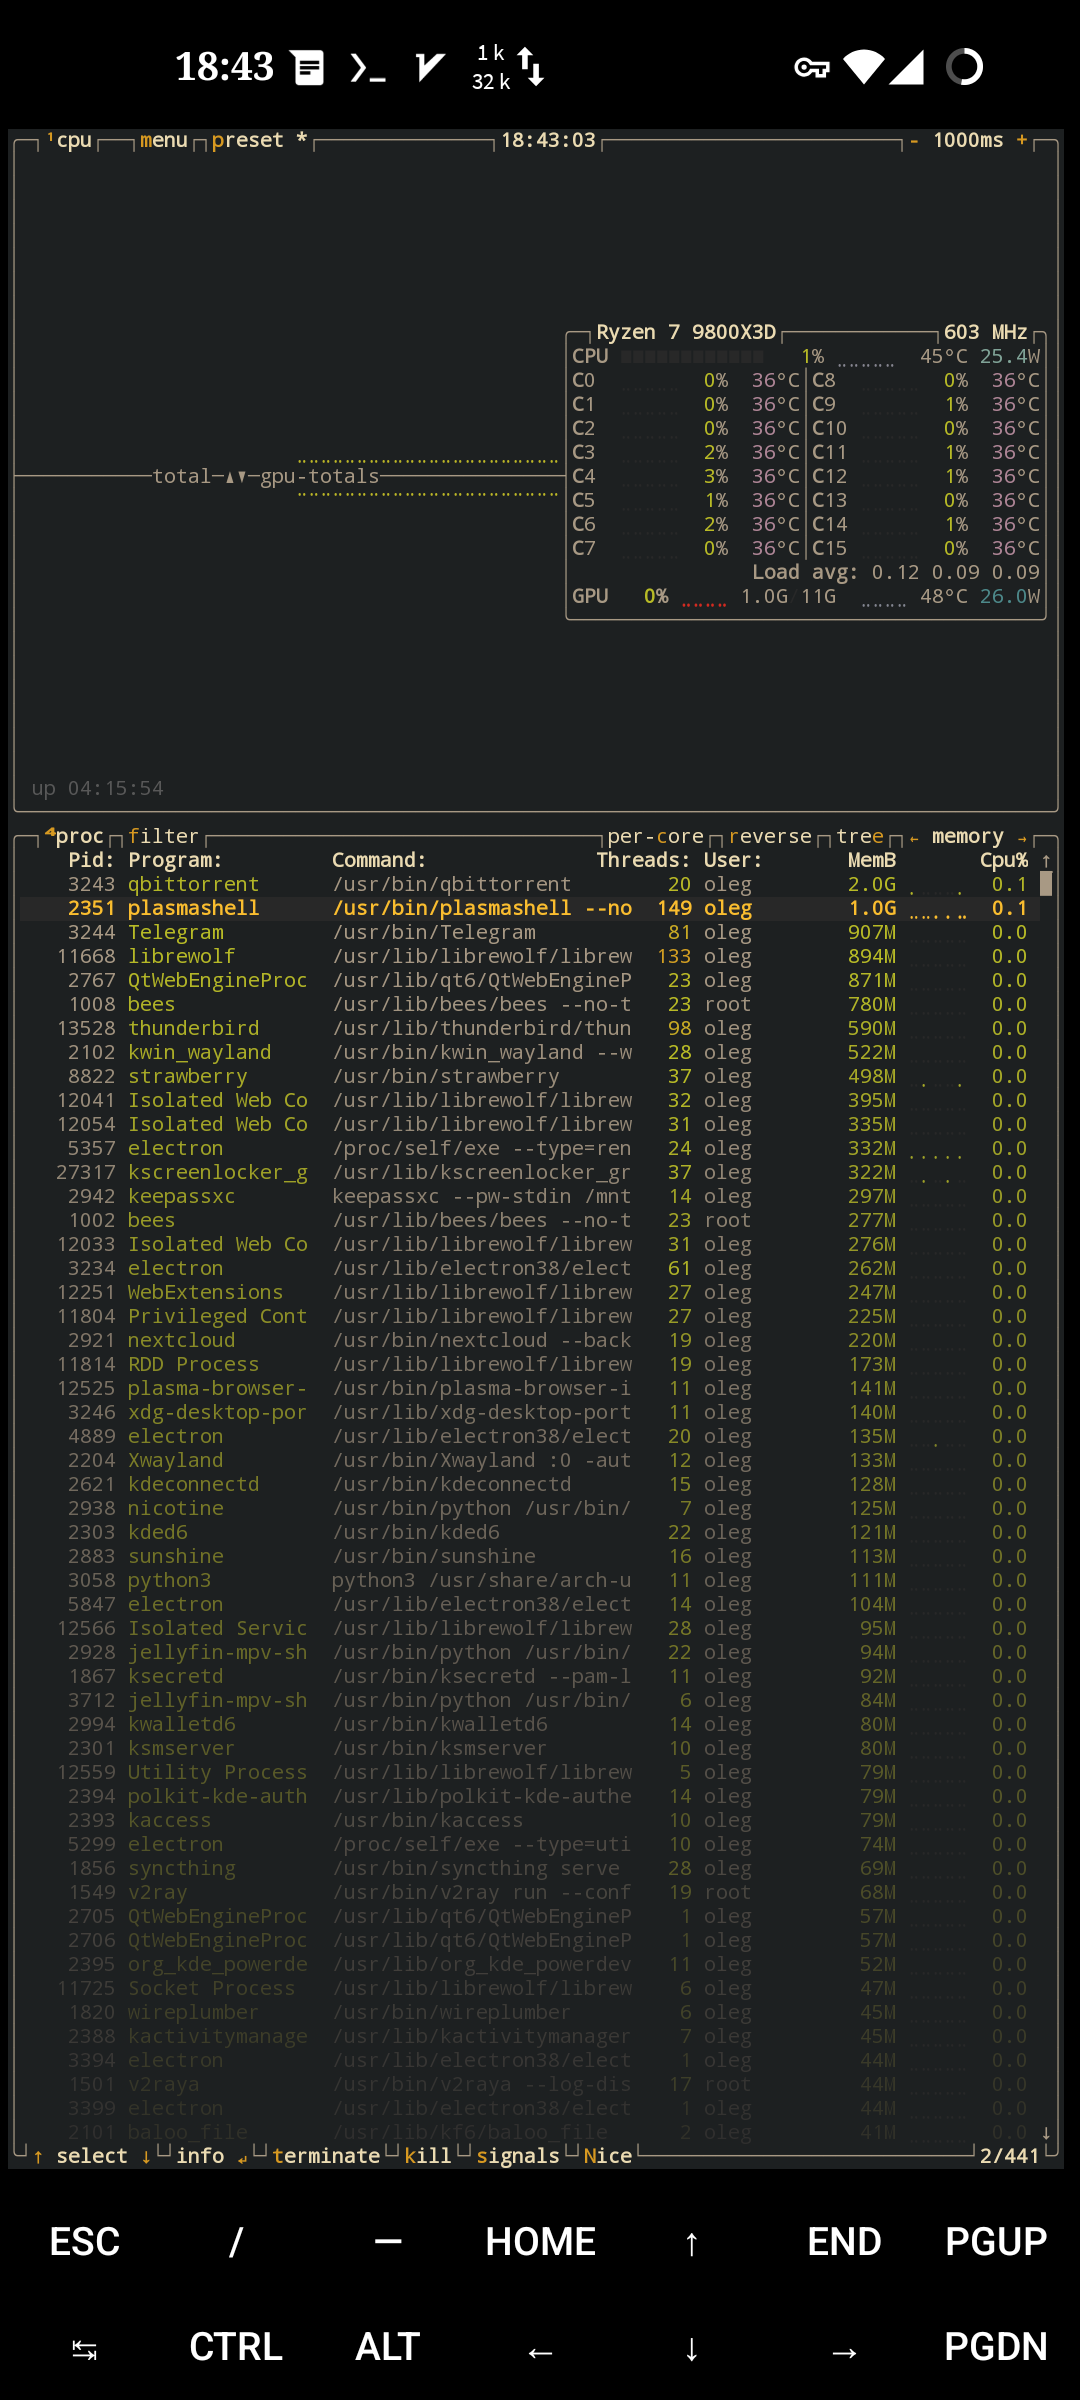1080x2400 pixels.
Task: Select the kwin_wayland process row
Action: pyautogui.click(x=530, y=1052)
